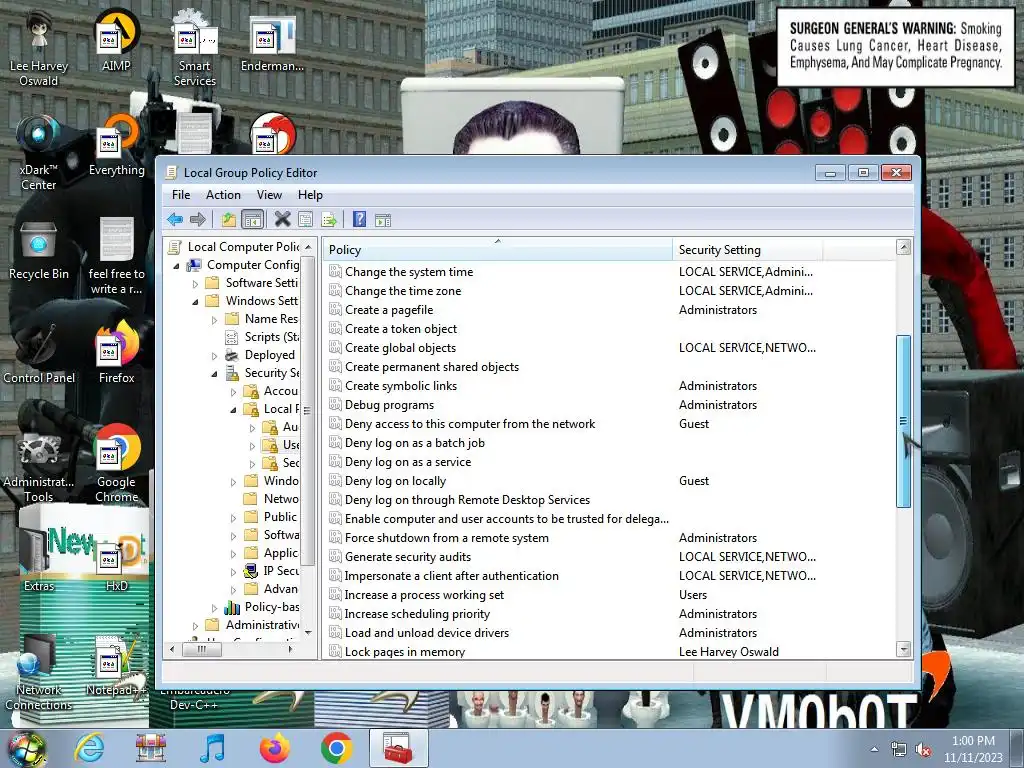Screen dimensions: 1024x768
Task: Select the Deny log on locally policy
Action: pos(395,481)
